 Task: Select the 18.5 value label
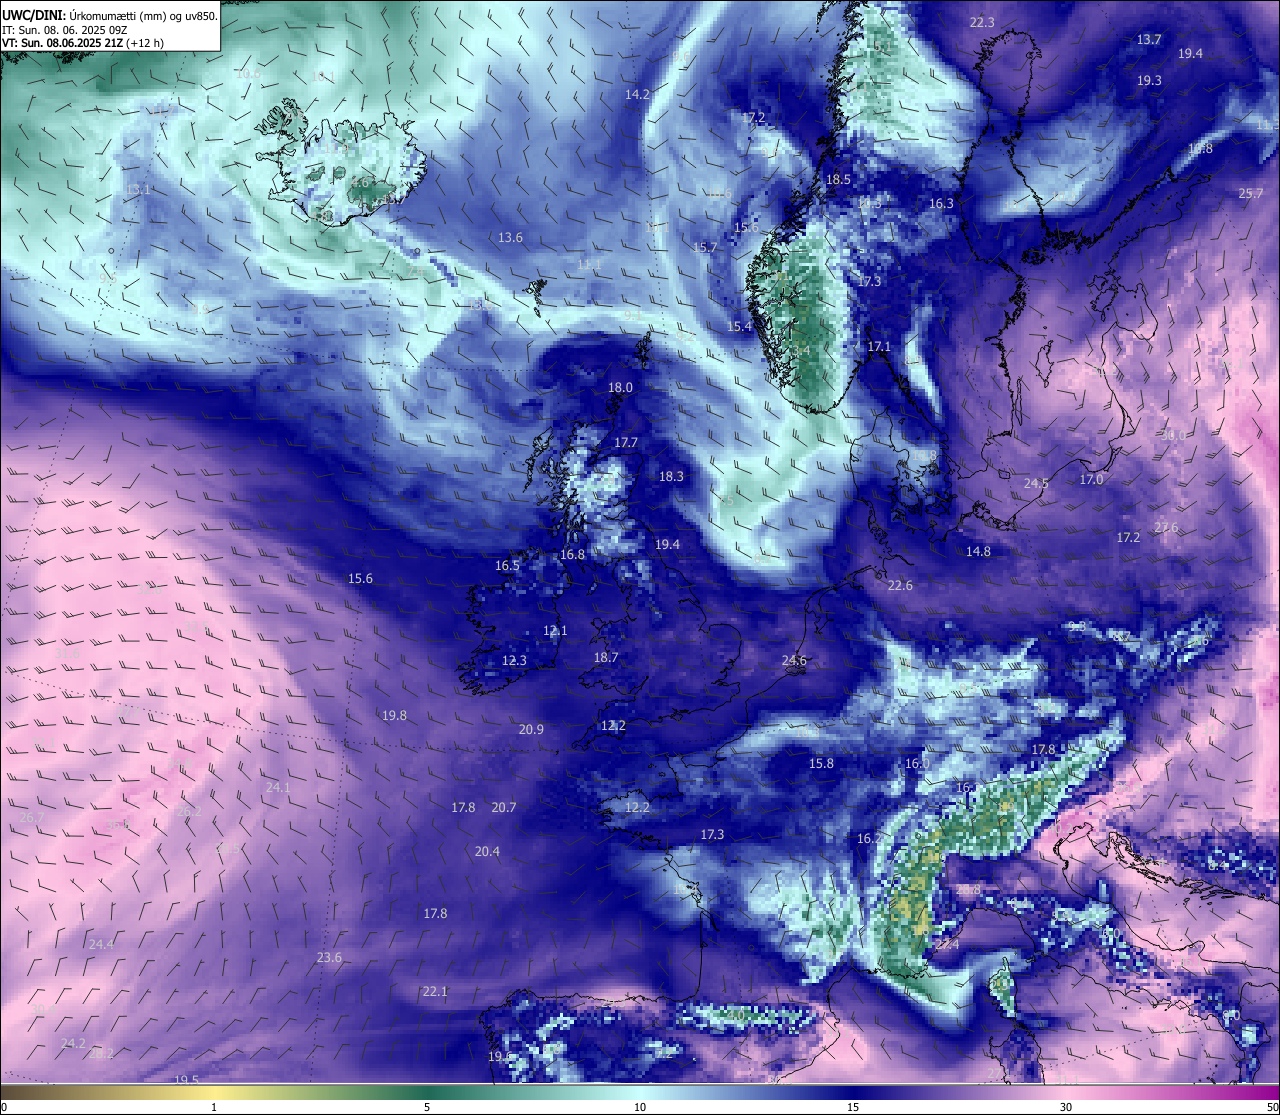(838, 180)
